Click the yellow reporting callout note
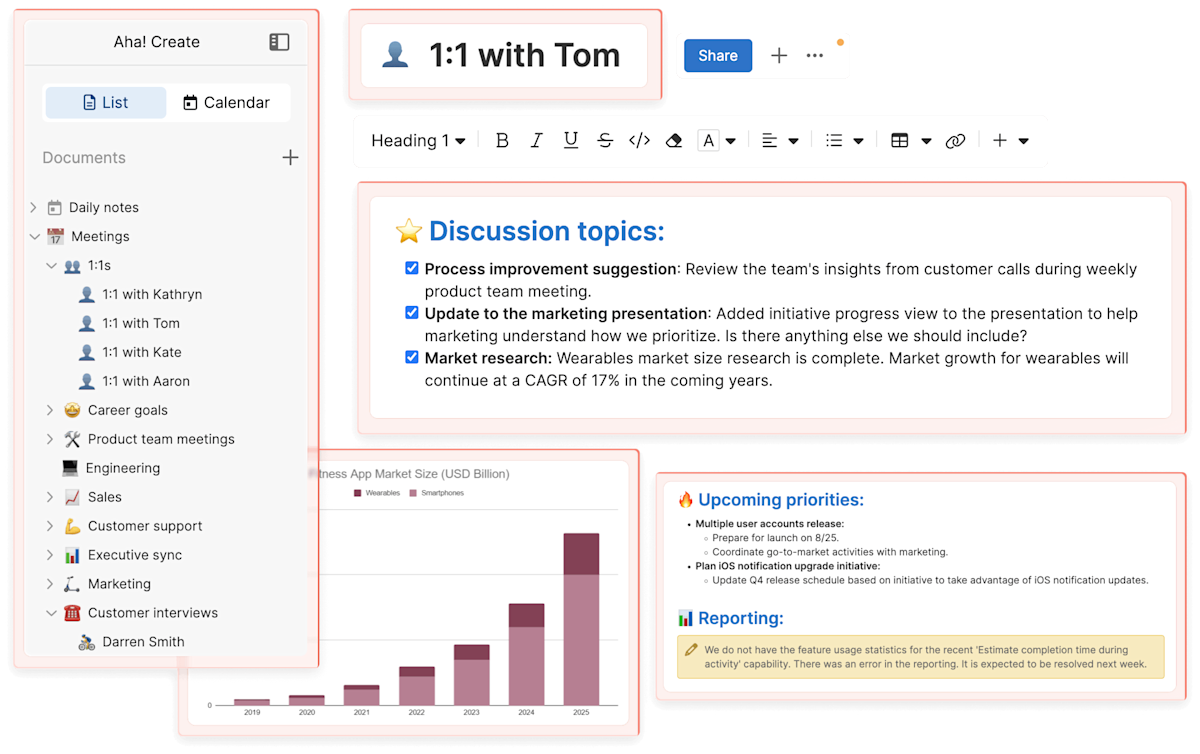This screenshot has height=754, width=1200. pyautogui.click(x=920, y=657)
